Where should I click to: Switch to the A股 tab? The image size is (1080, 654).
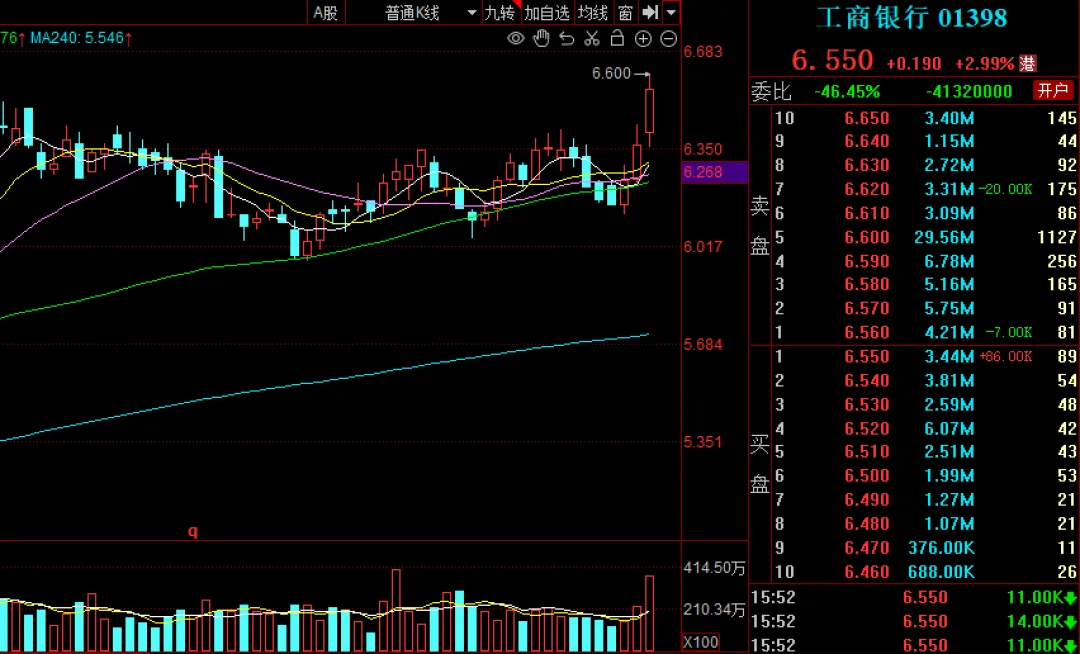[326, 12]
